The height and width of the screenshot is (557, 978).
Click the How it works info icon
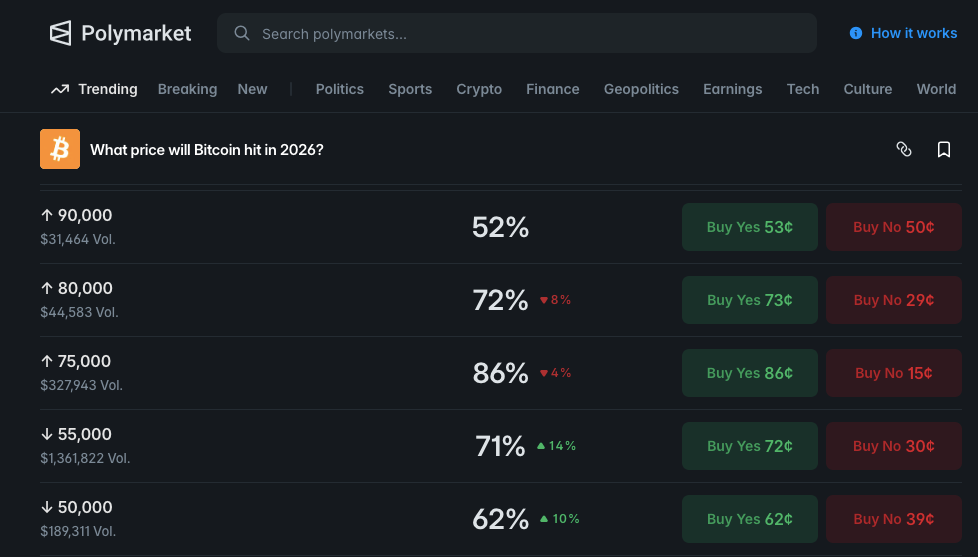click(856, 33)
